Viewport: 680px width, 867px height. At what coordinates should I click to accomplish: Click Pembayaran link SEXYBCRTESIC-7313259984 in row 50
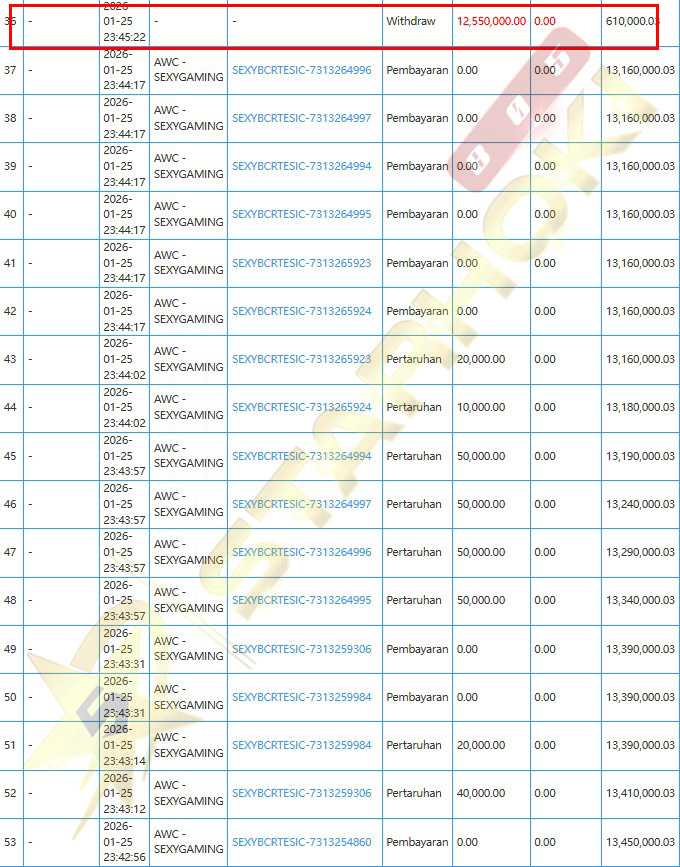pyautogui.click(x=301, y=697)
